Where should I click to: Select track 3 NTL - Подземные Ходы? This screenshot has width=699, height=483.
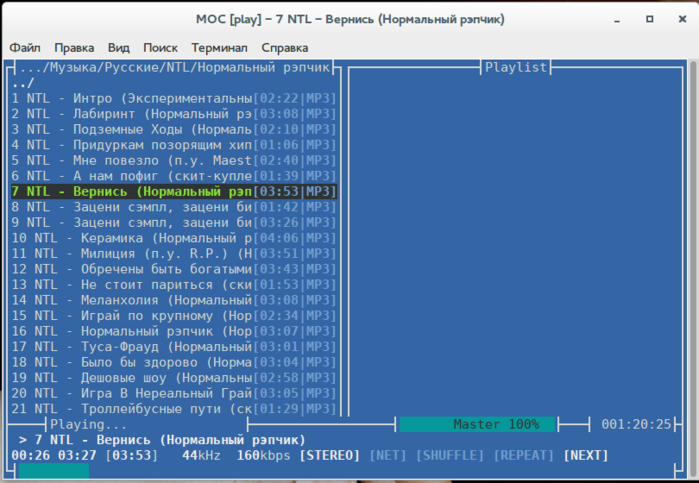point(174,129)
